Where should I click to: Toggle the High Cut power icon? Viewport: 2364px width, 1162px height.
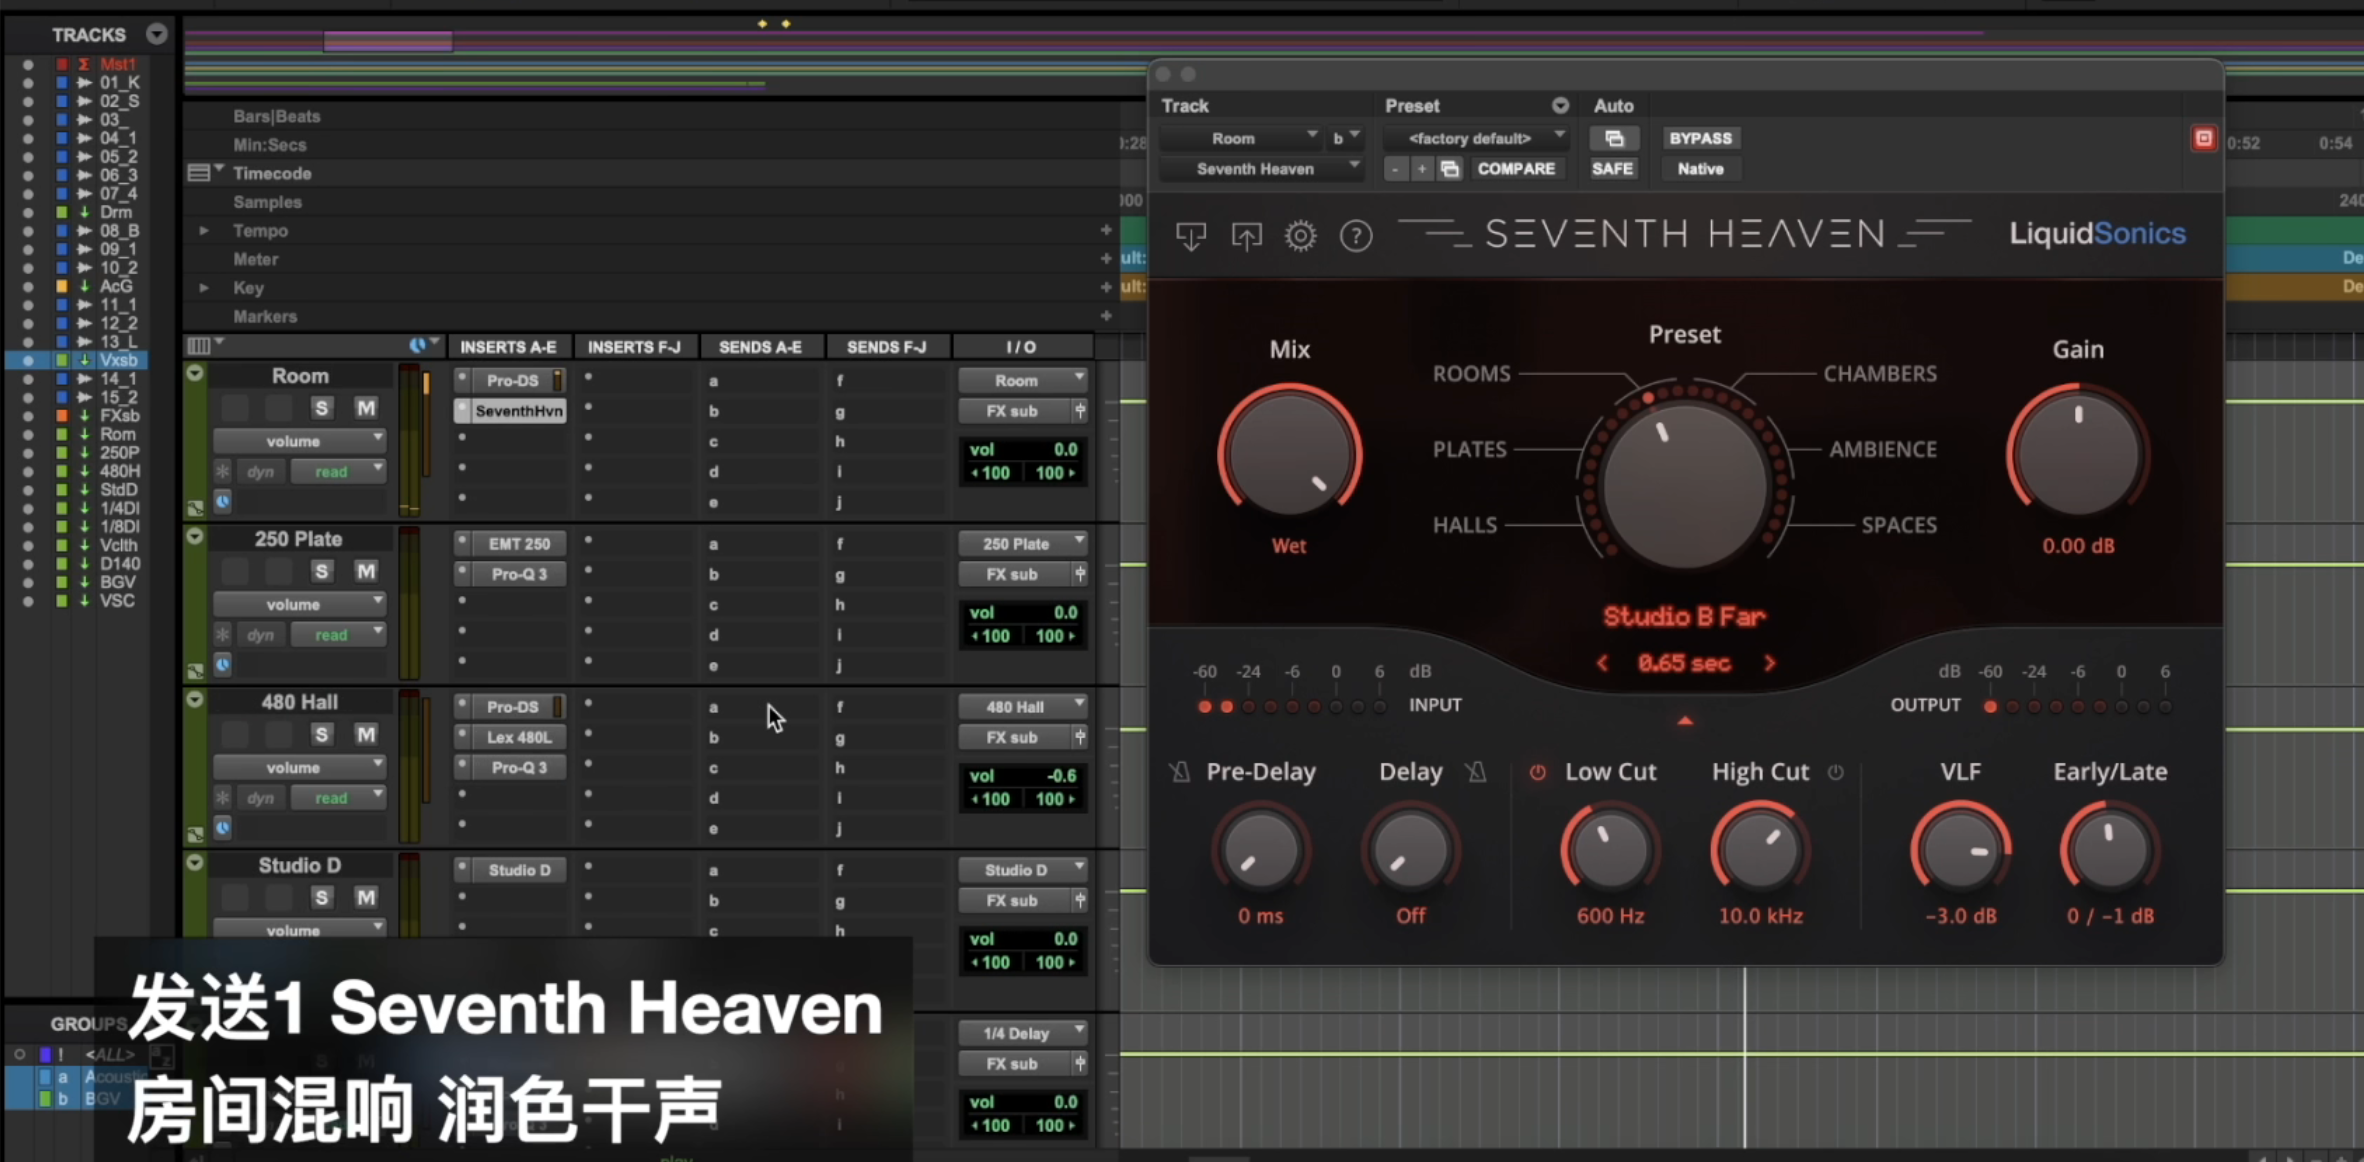click(1836, 772)
